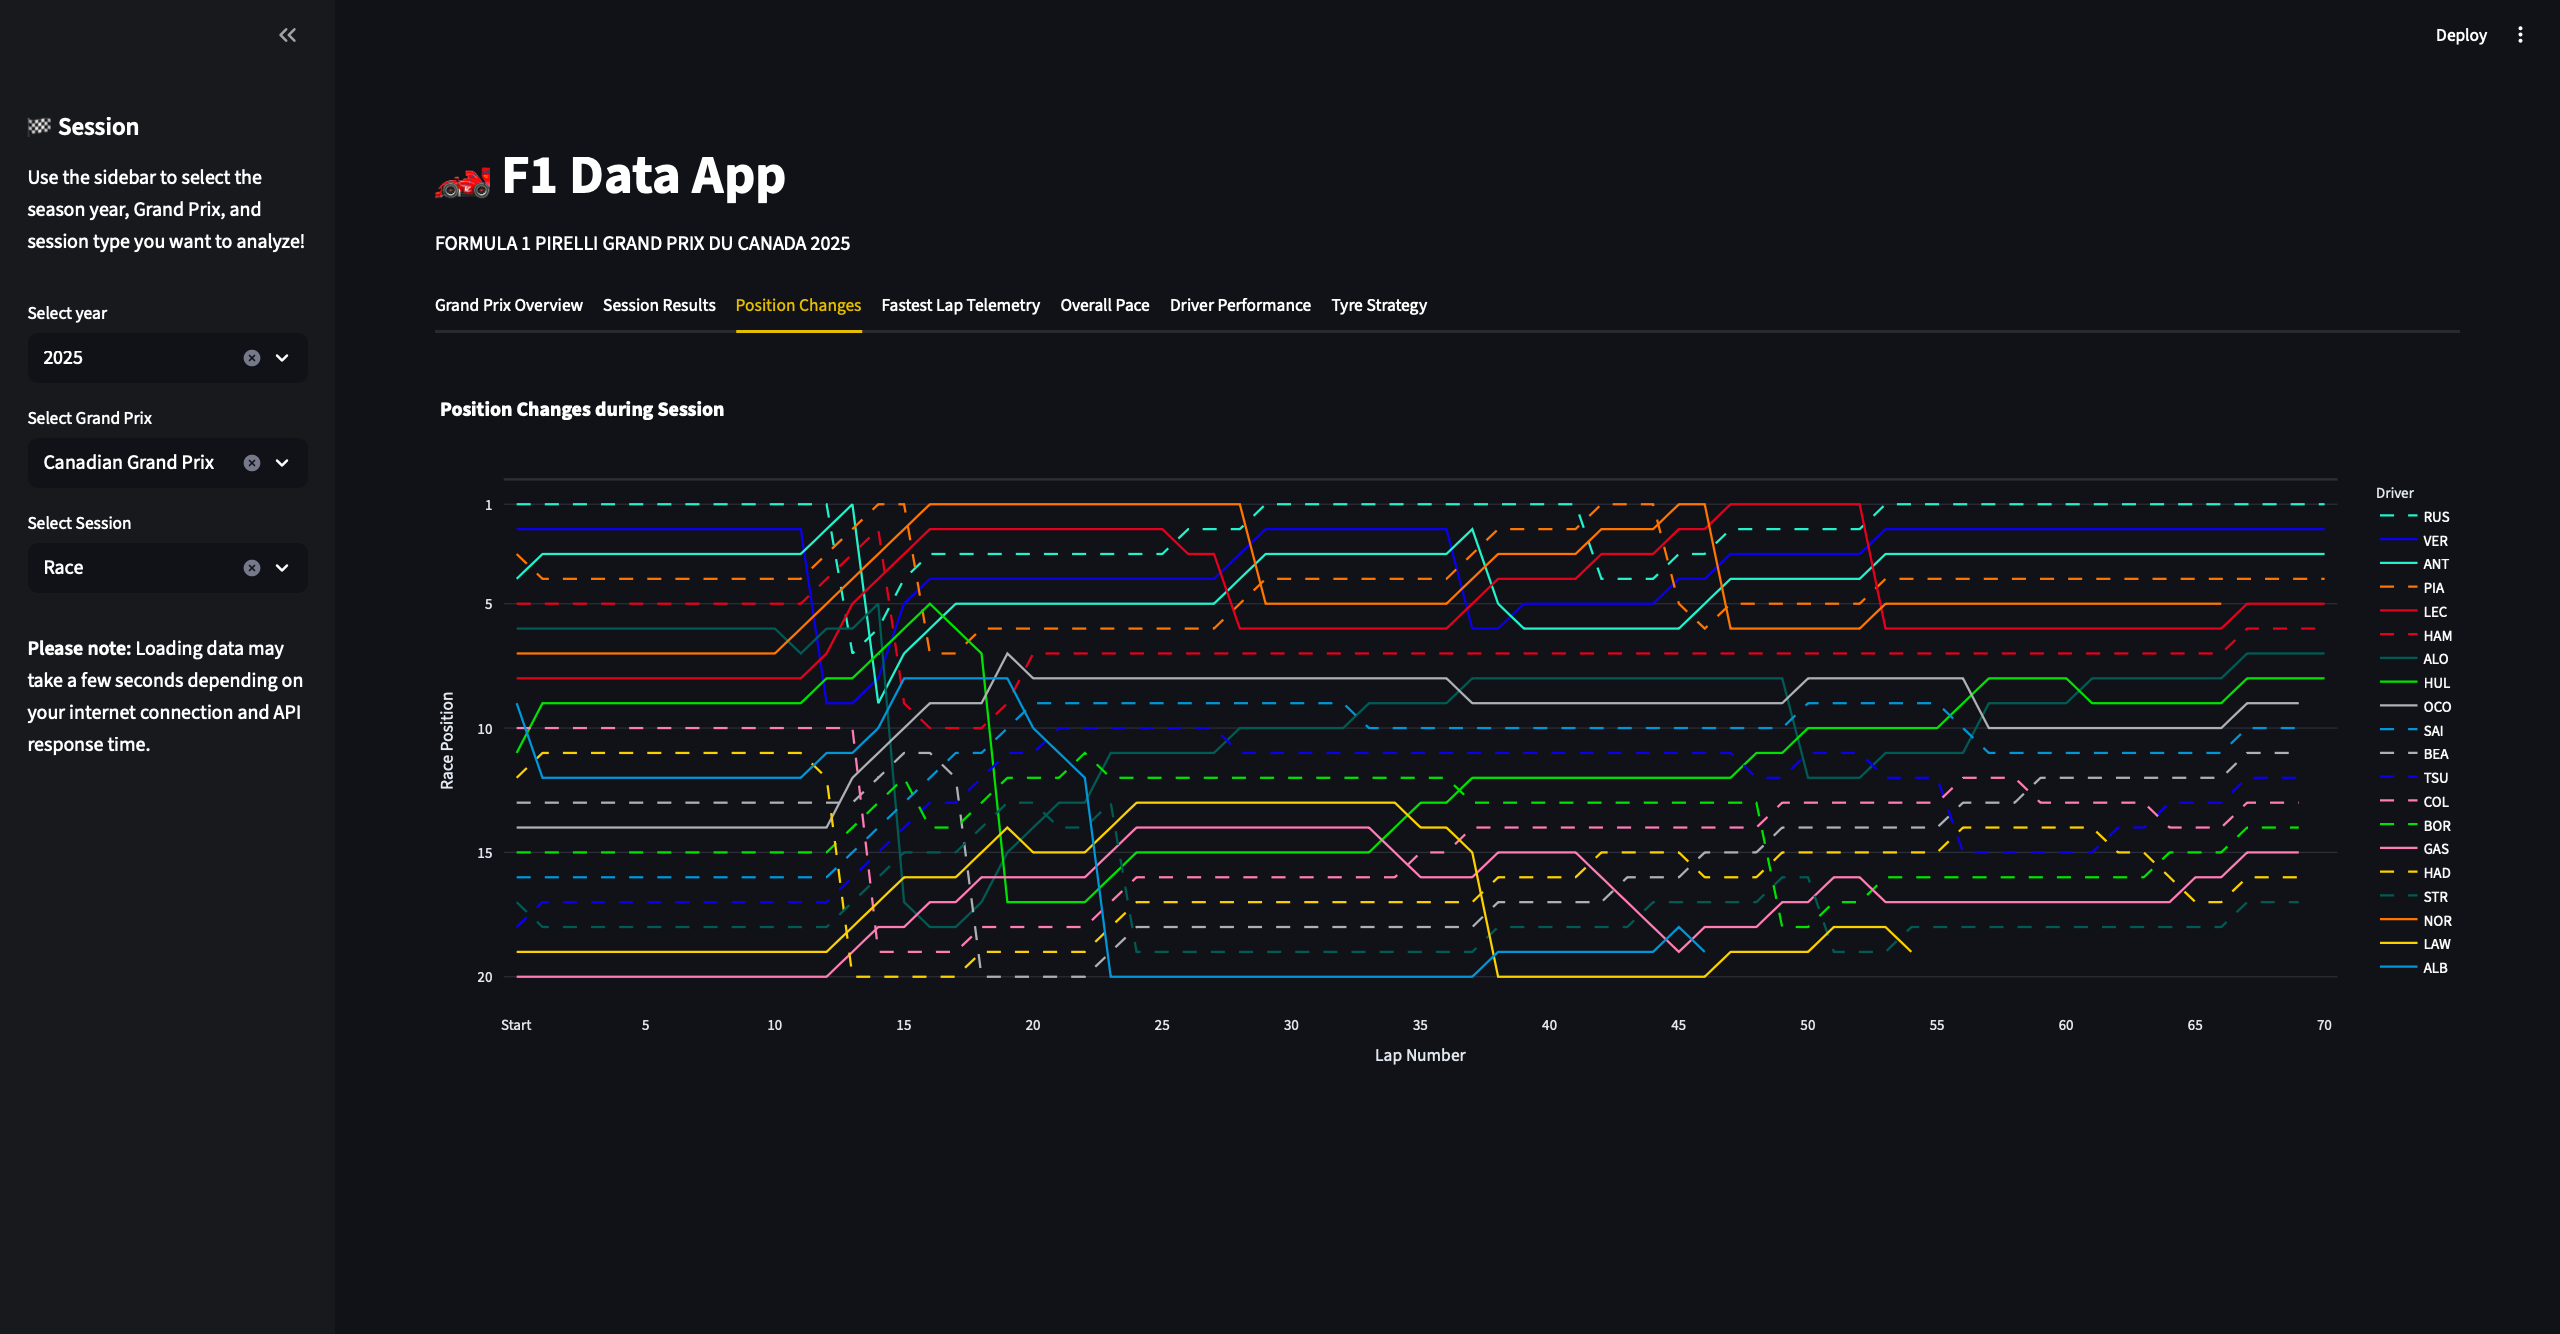2560x1334 pixels.
Task: Toggle LEC driver in chart legend
Action: [x=2415, y=612]
